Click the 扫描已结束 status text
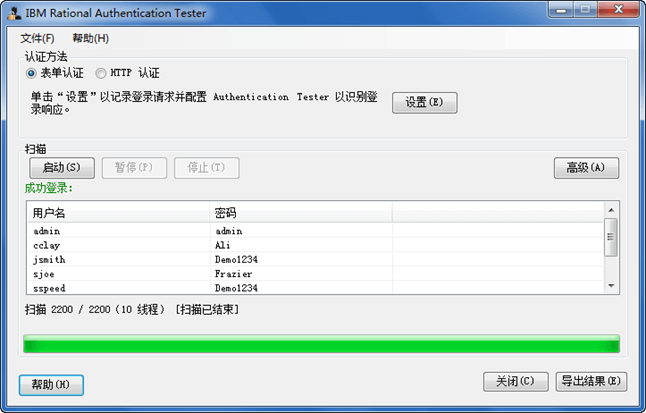Viewport: 646px width, 413px height. coord(207,309)
